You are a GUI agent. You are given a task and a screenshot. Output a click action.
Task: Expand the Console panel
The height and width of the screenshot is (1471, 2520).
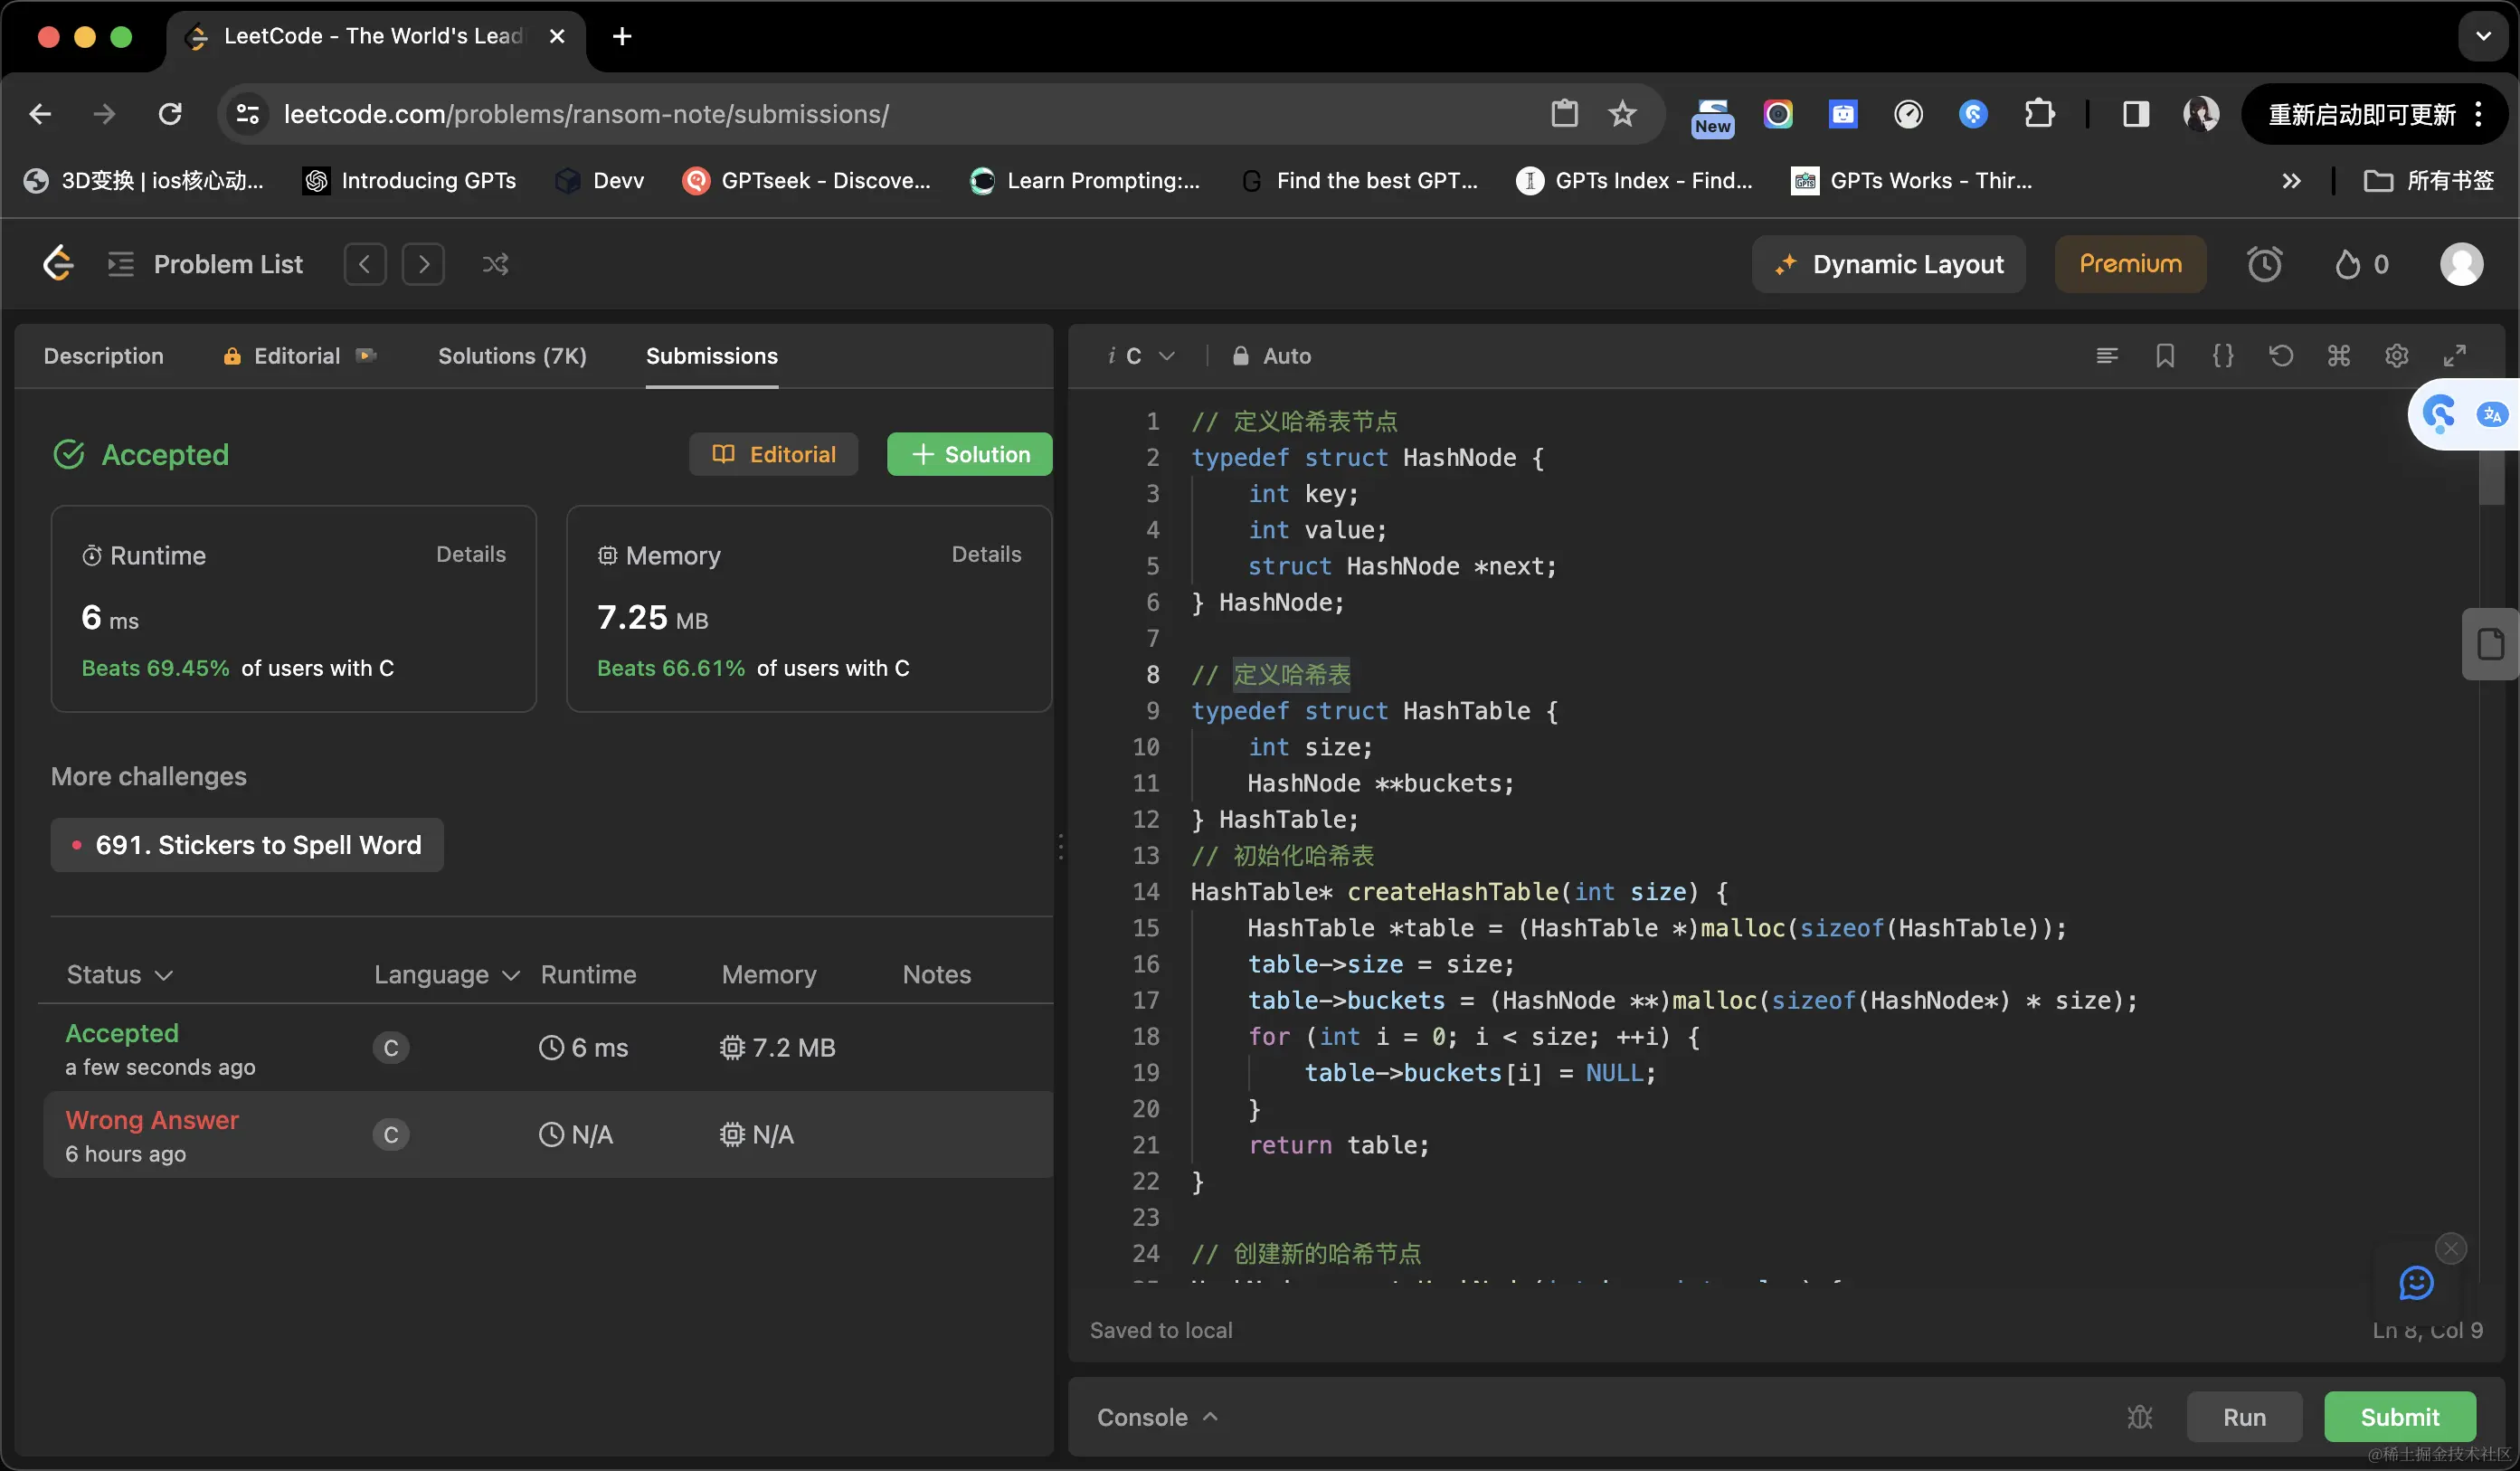(x=1157, y=1417)
